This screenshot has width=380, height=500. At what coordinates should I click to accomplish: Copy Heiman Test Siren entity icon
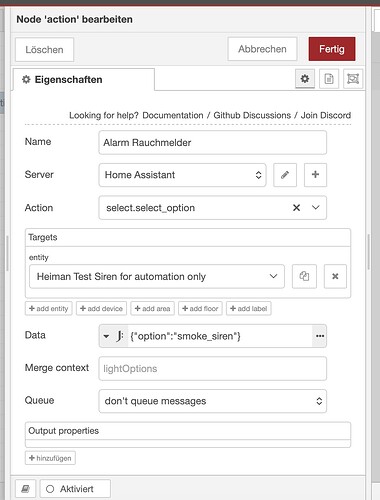pyautogui.click(x=304, y=276)
